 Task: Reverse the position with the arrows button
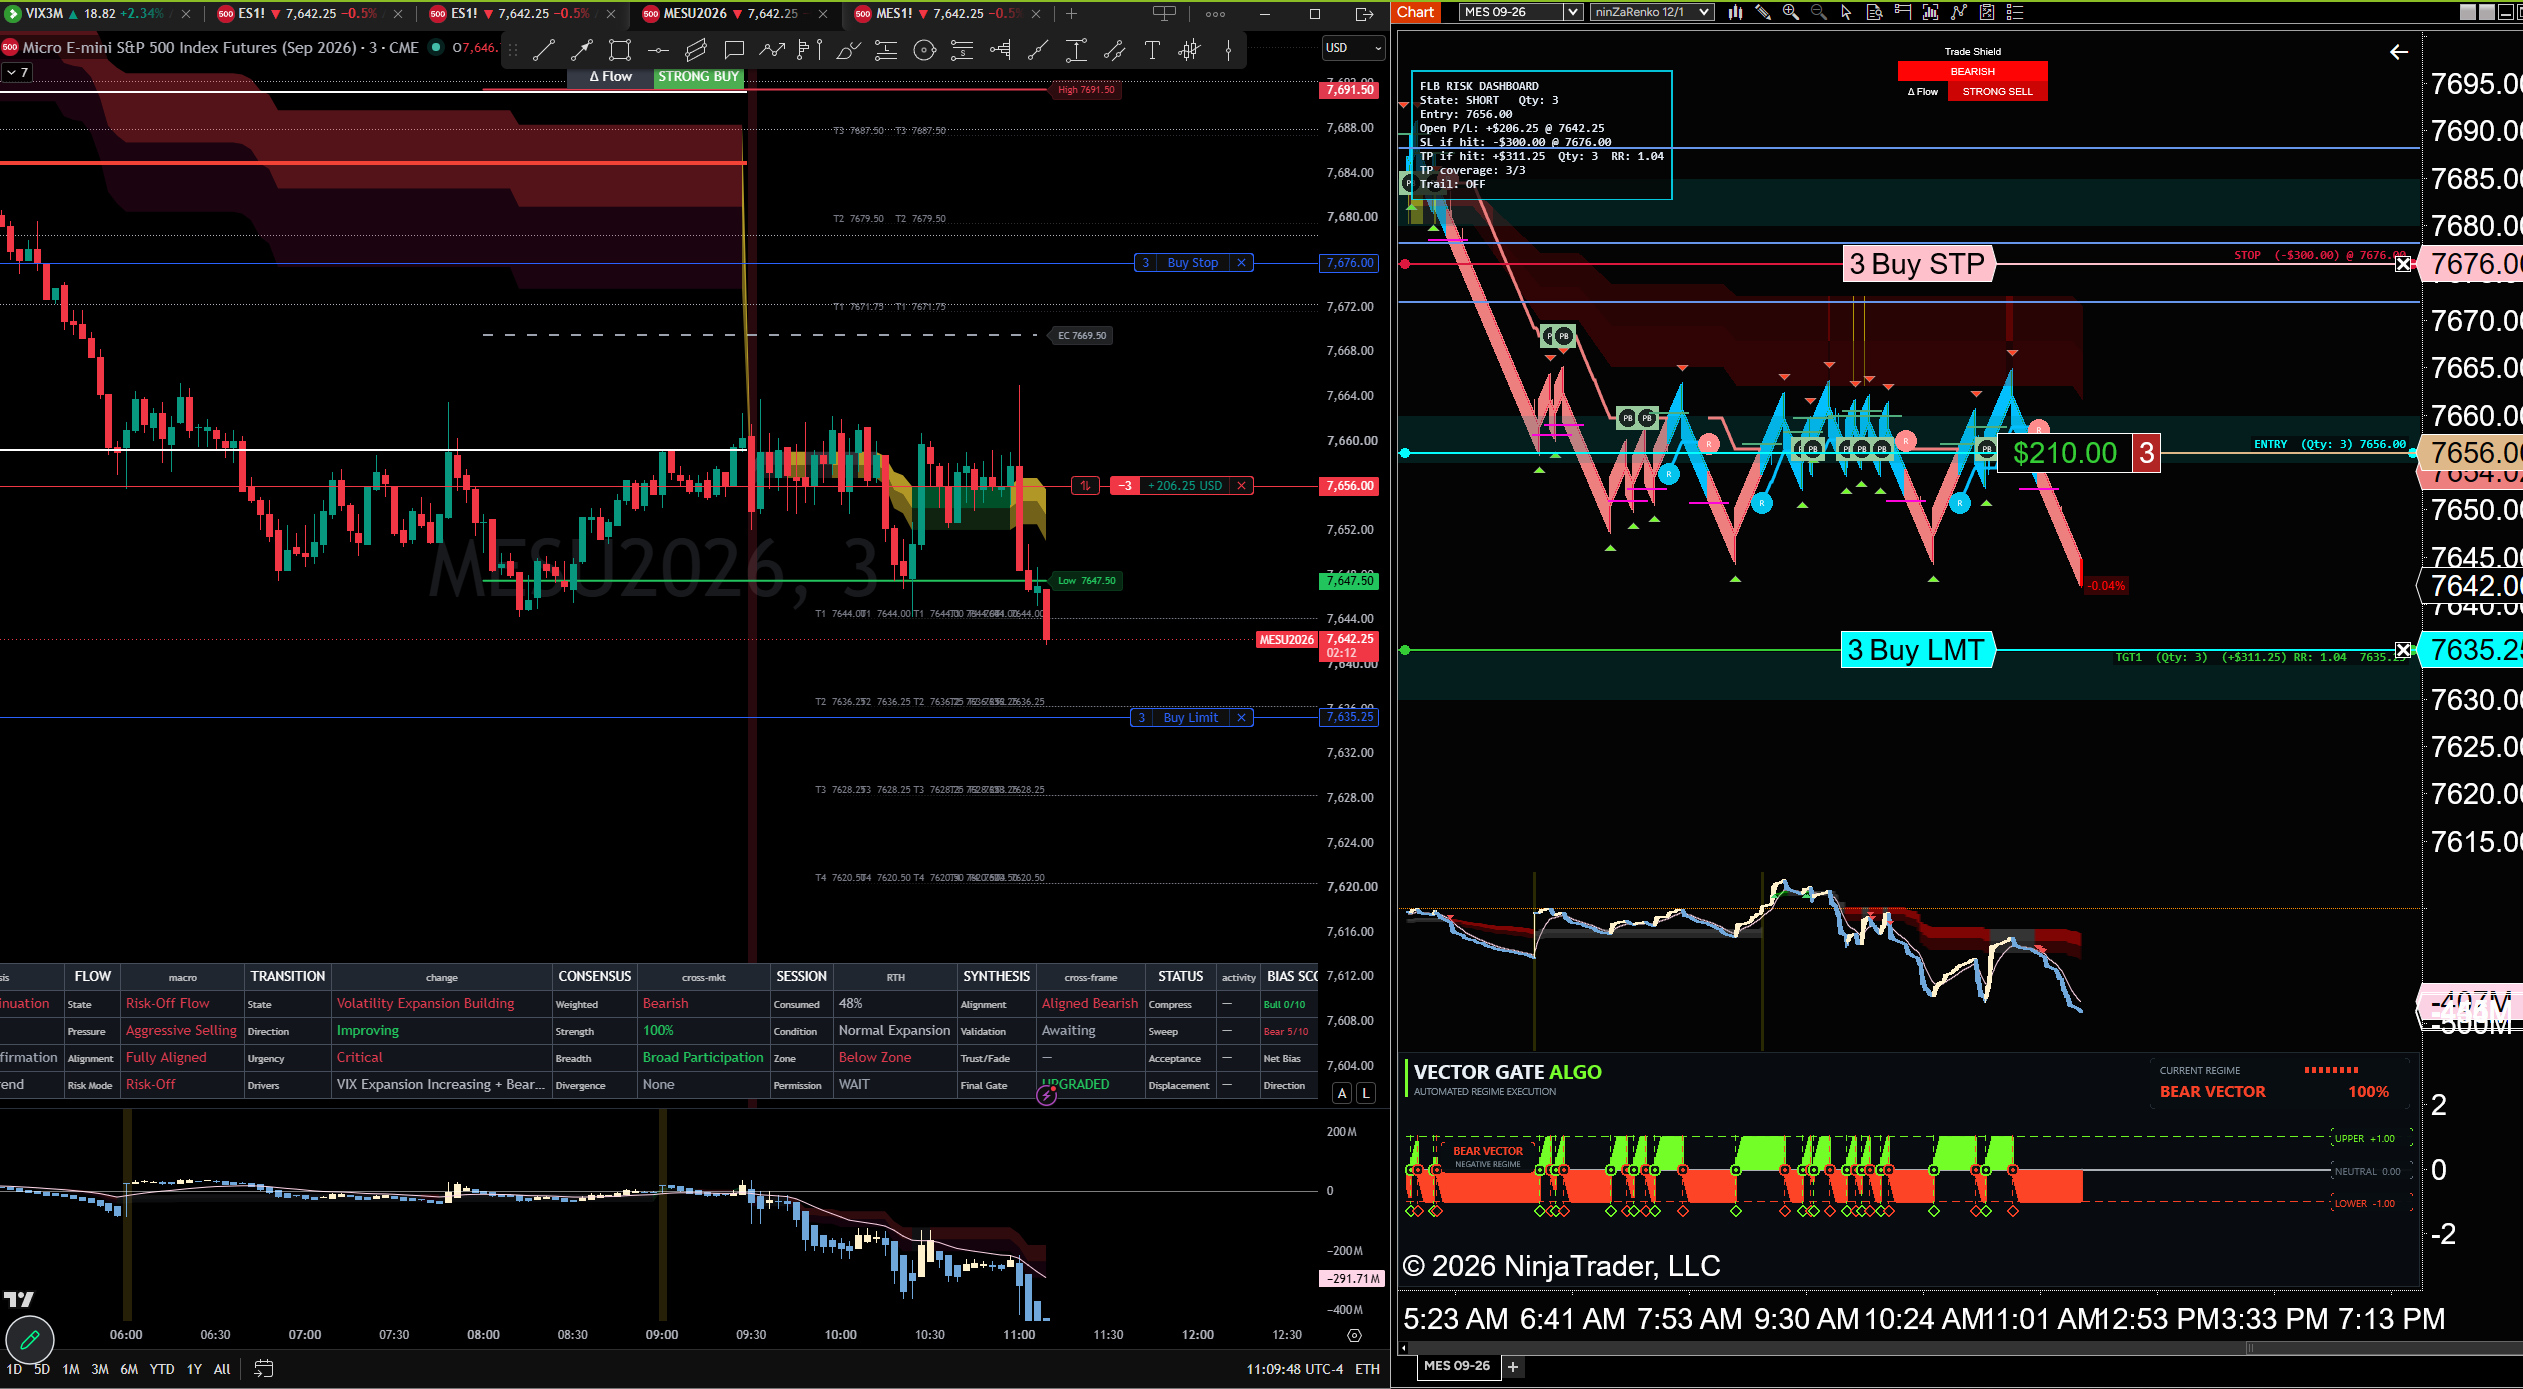point(1085,486)
